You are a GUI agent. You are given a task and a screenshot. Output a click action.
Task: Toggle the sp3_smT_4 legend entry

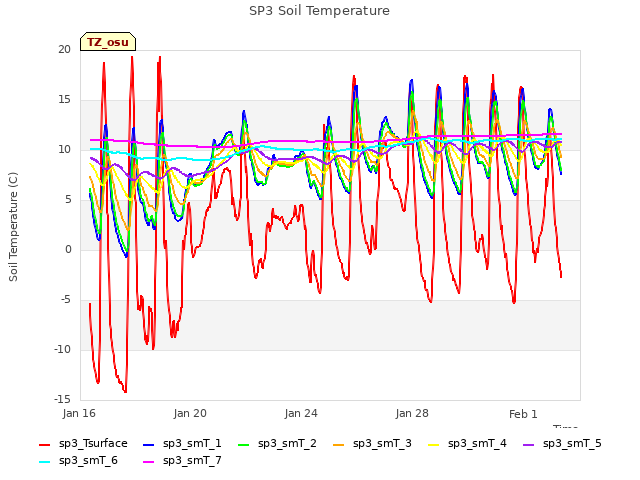[x=467, y=444]
